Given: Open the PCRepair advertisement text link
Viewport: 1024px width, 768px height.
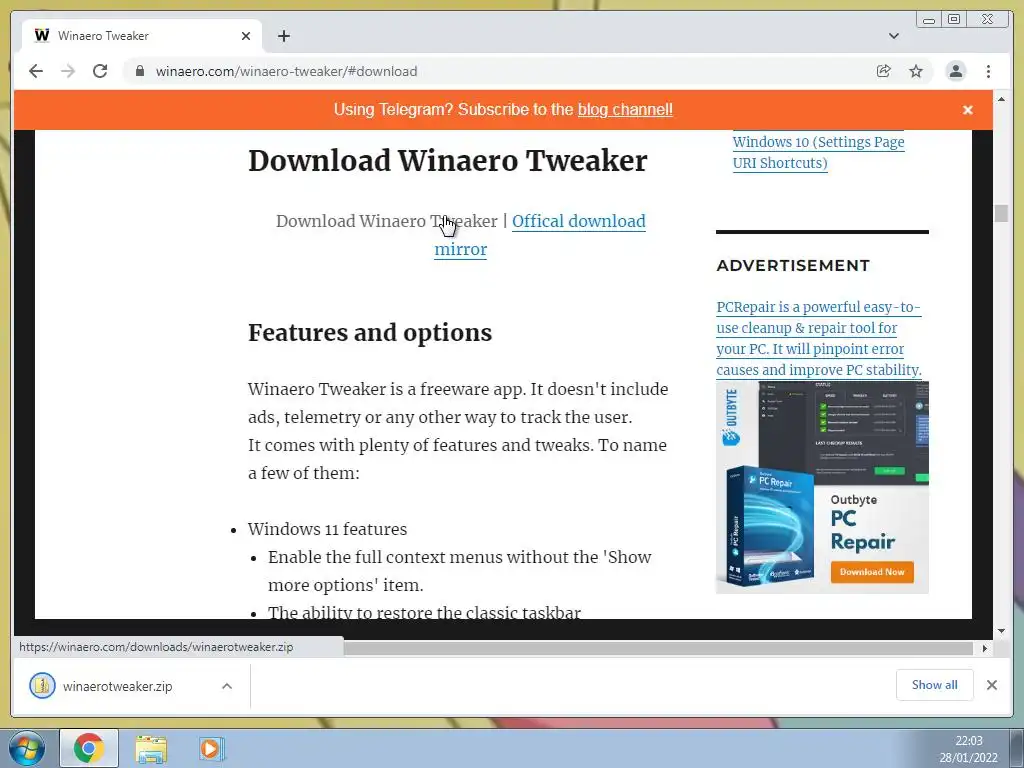Looking at the screenshot, I should point(819,338).
